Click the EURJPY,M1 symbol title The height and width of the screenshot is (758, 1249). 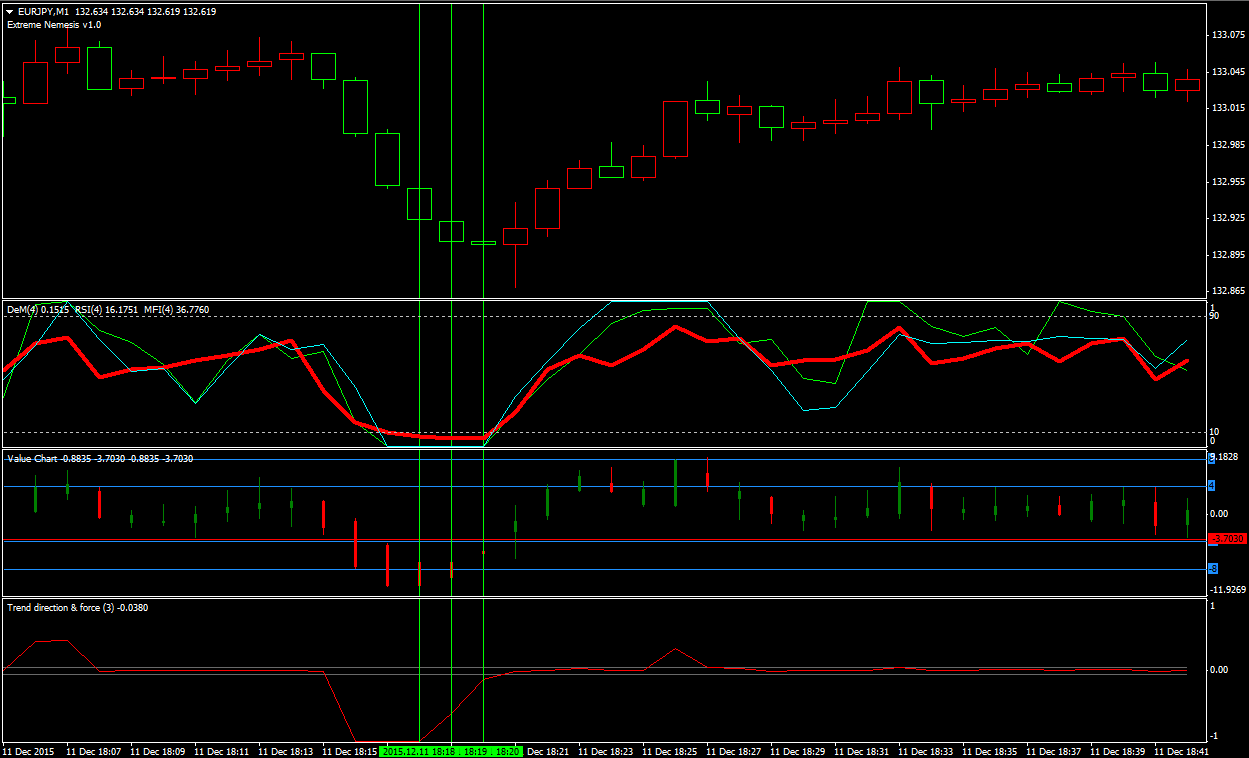pos(50,12)
